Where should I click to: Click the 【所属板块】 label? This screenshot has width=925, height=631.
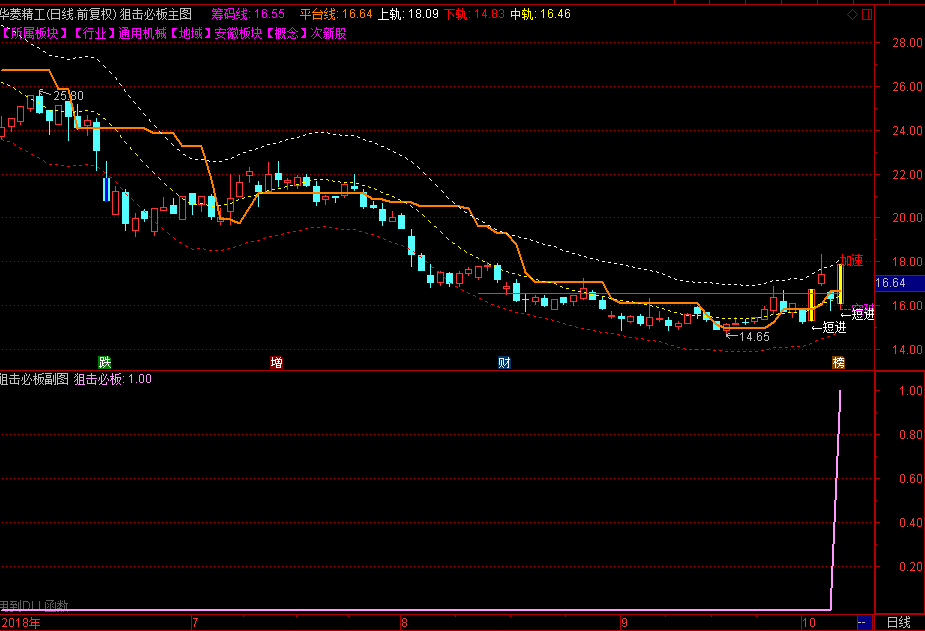click(34, 33)
